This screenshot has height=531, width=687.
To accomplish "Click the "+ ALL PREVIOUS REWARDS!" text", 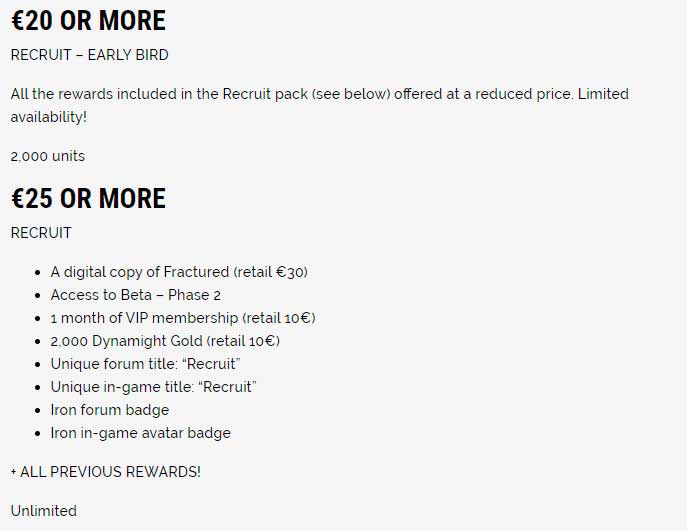I will [105, 472].
